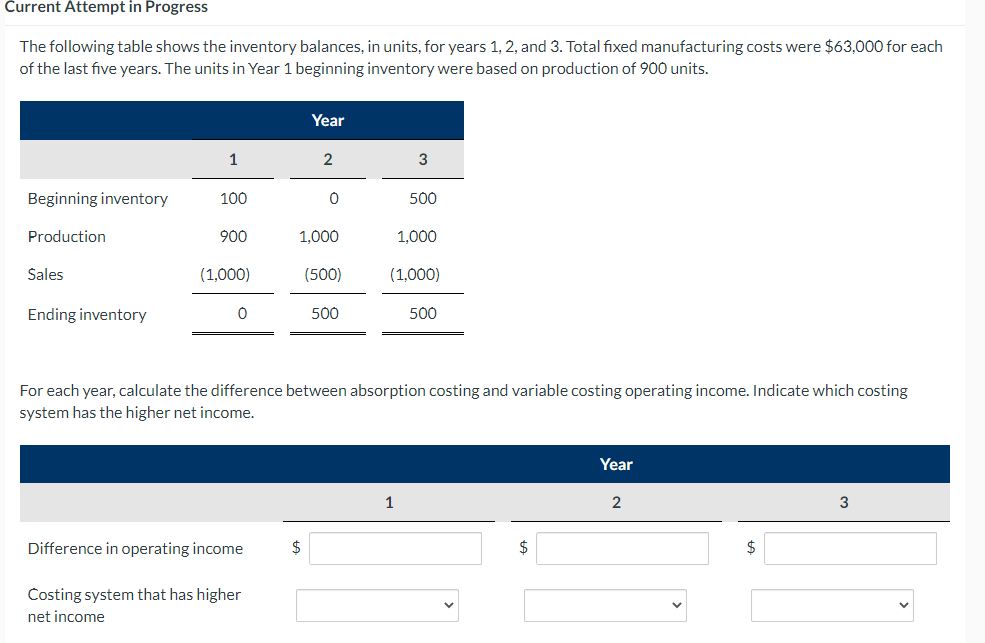This screenshot has width=985, height=643.
Task: Click the 'Year' header of the answer table
Action: click(616, 465)
